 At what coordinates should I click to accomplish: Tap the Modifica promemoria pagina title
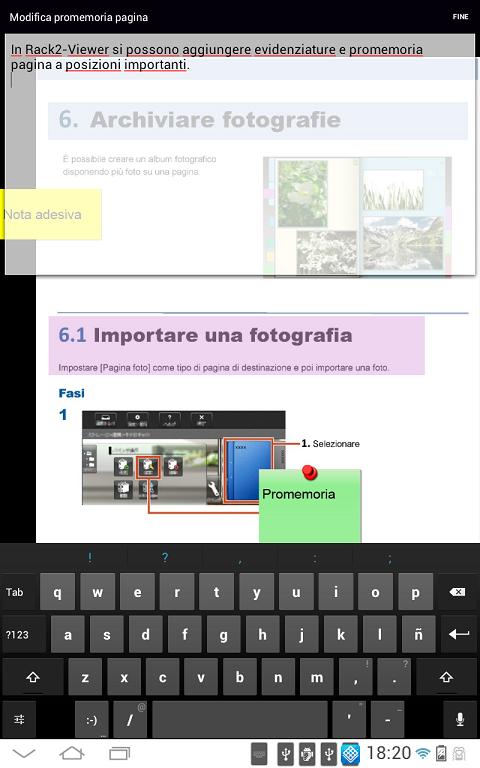click(79, 17)
